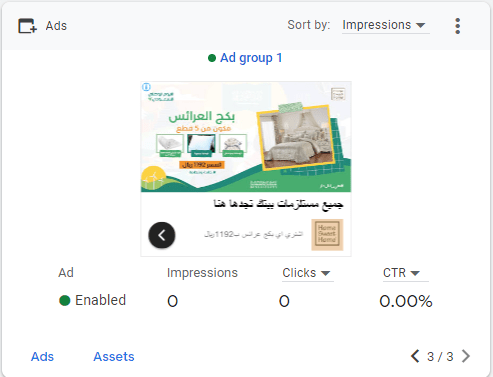Open the Sort by Impressions dropdown
Image resolution: width=493 pixels, height=377 pixels.
click(x=385, y=25)
